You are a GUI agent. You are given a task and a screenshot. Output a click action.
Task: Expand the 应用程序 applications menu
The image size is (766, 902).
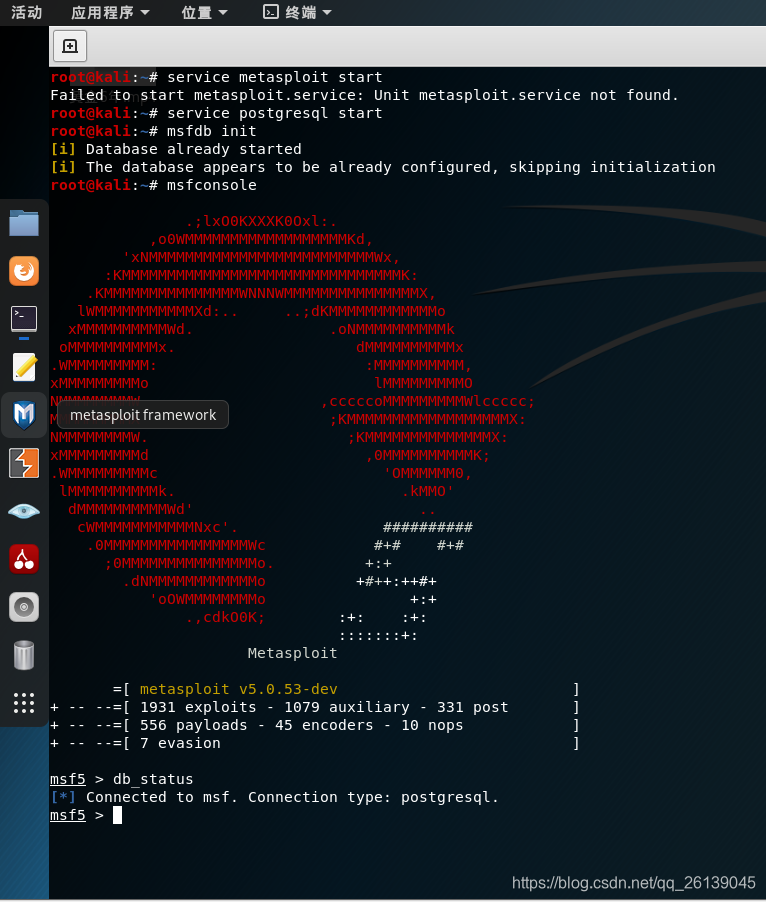[110, 12]
